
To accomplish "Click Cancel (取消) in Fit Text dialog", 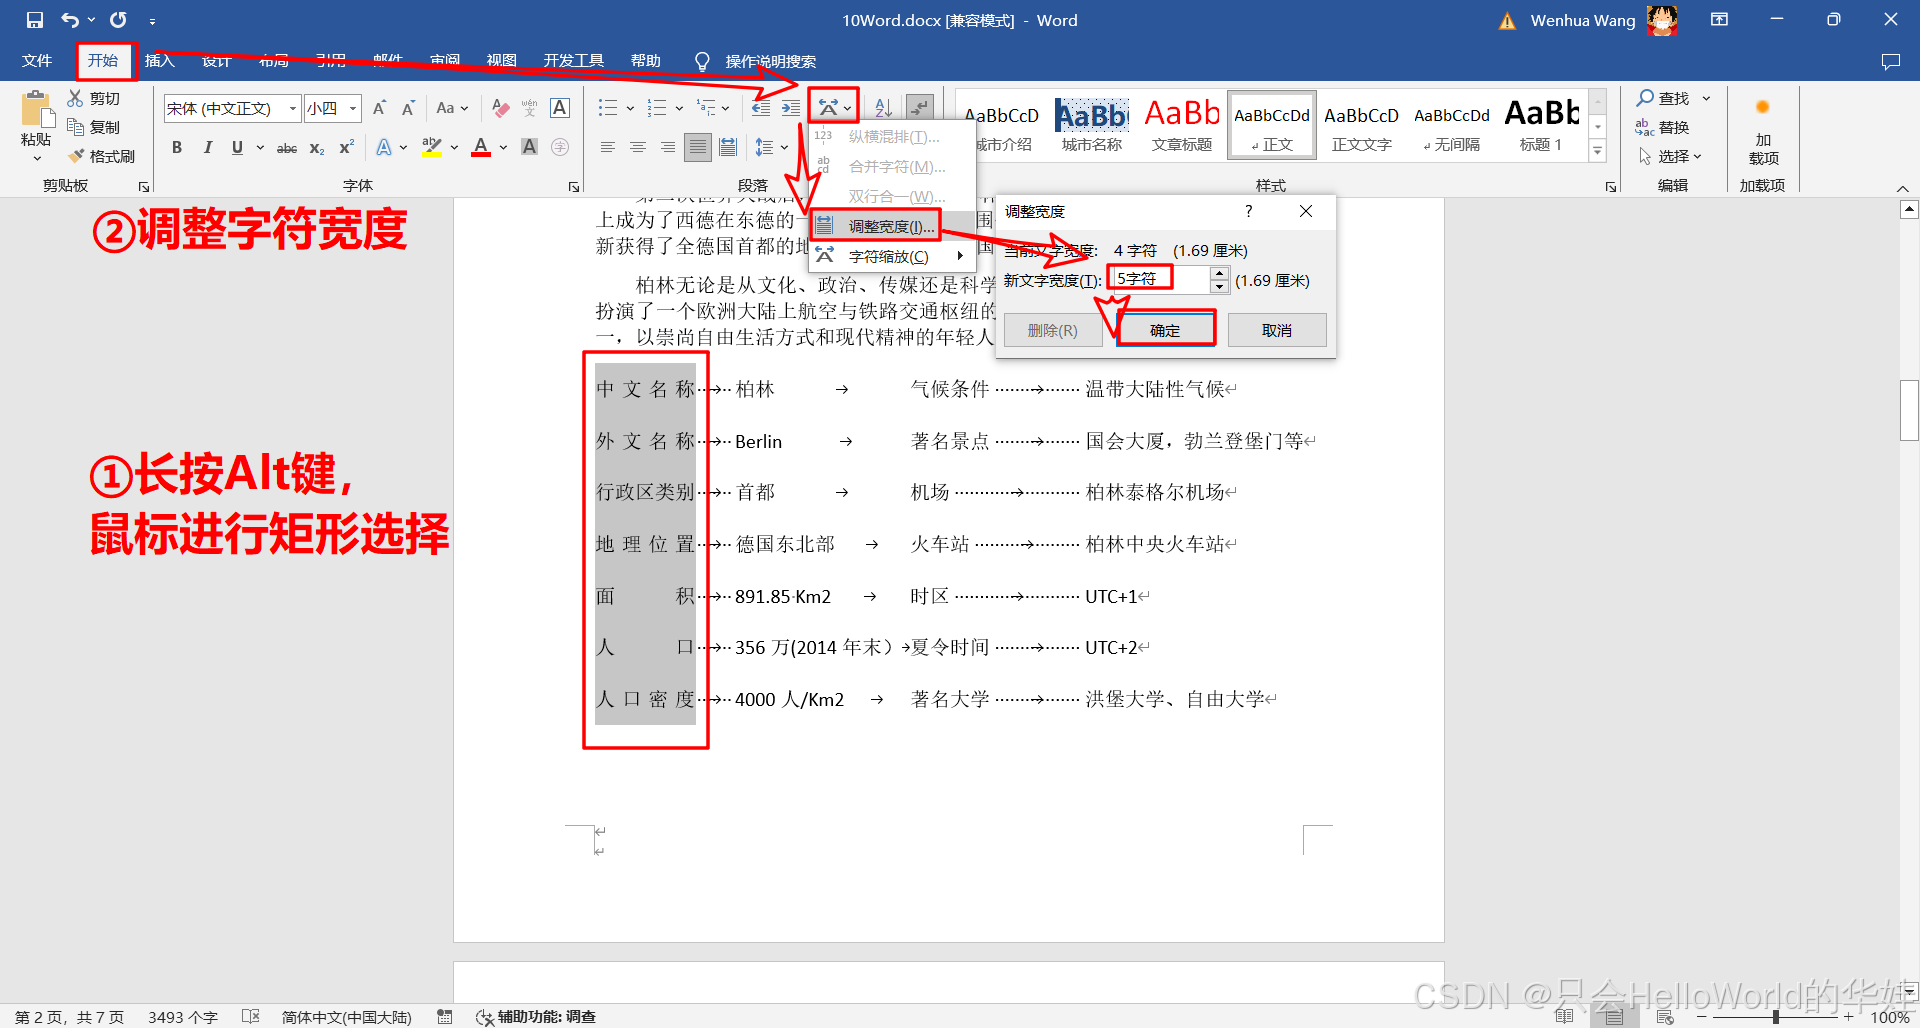I will point(1277,330).
